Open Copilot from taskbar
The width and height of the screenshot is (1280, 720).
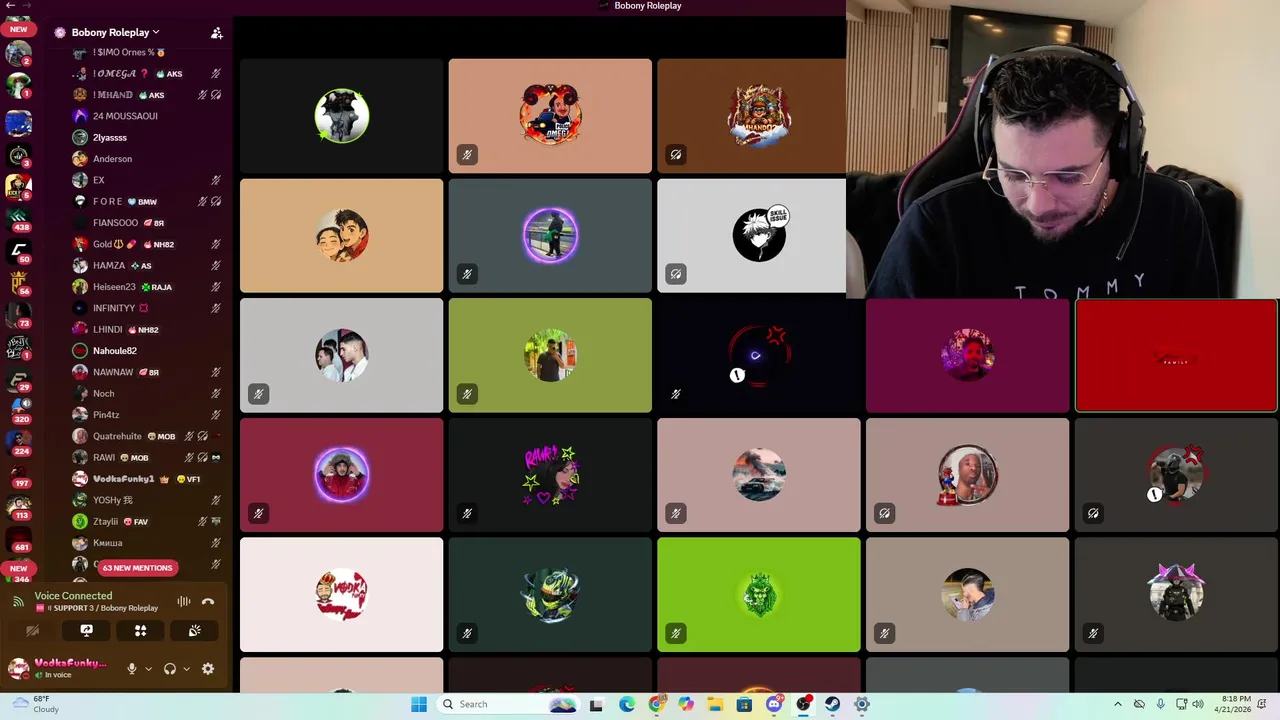[685, 704]
